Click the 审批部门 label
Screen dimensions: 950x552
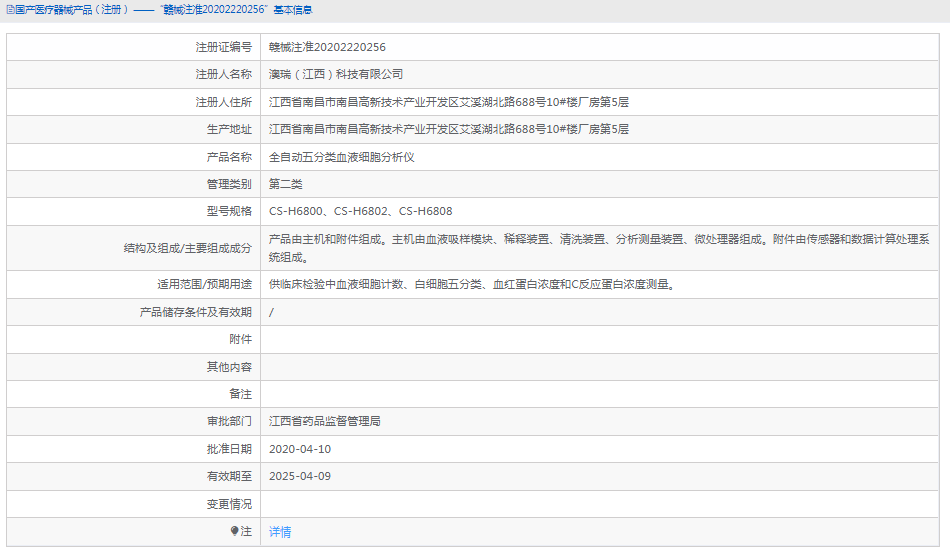(x=229, y=421)
